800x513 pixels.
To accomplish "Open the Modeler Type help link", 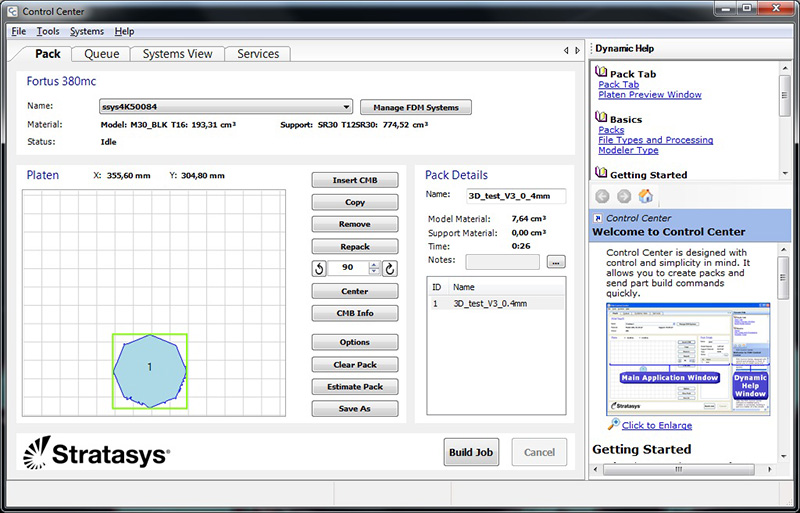I will tap(628, 151).
